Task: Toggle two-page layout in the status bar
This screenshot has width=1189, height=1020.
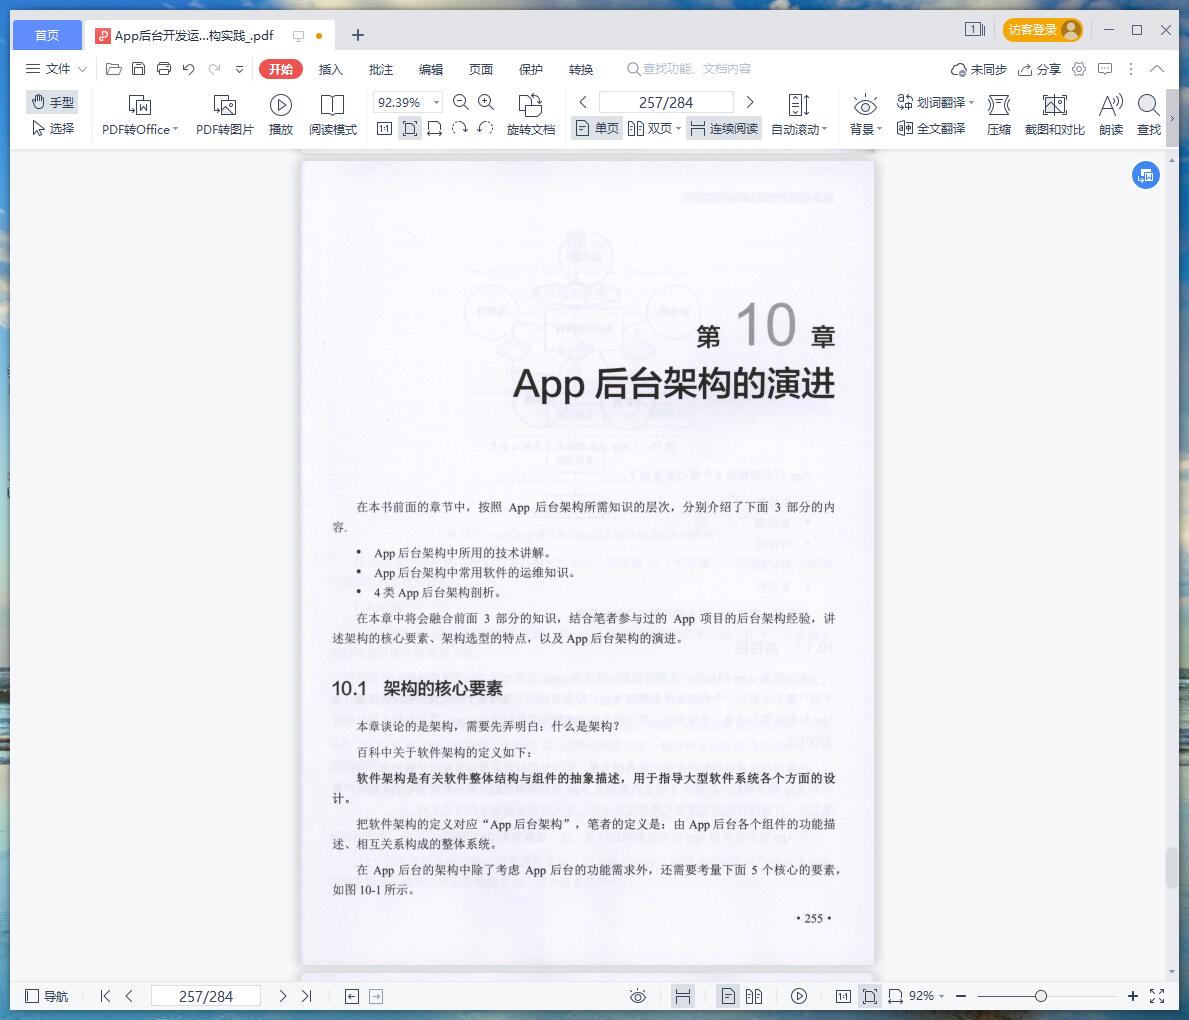Action: 754,996
